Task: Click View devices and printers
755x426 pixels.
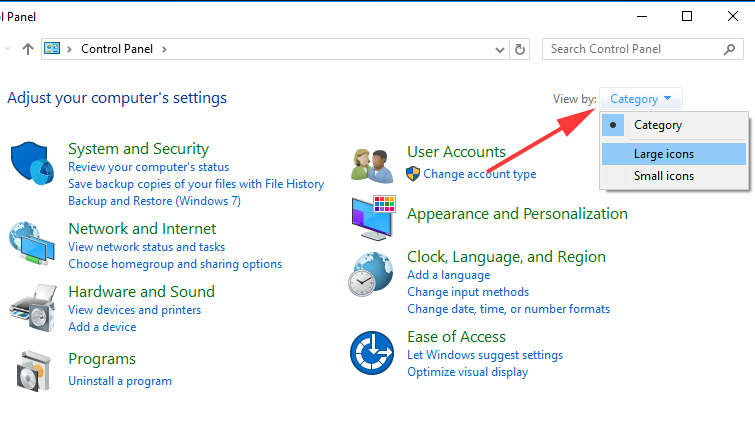Action: click(135, 310)
